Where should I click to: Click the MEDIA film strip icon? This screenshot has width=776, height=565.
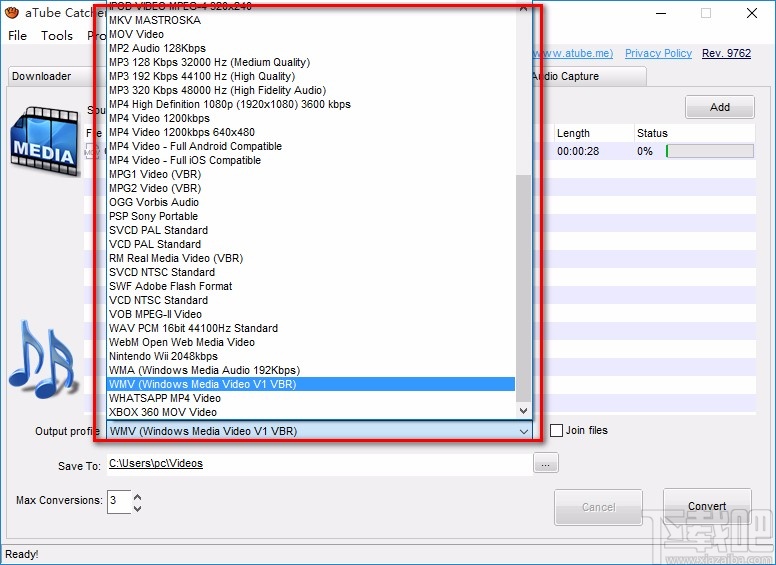[45, 141]
